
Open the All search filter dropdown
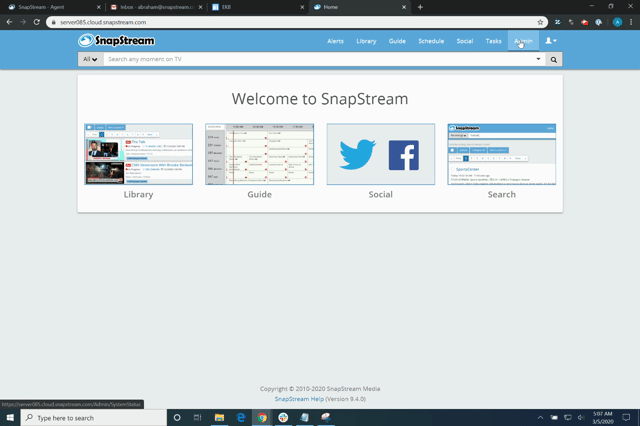90,59
